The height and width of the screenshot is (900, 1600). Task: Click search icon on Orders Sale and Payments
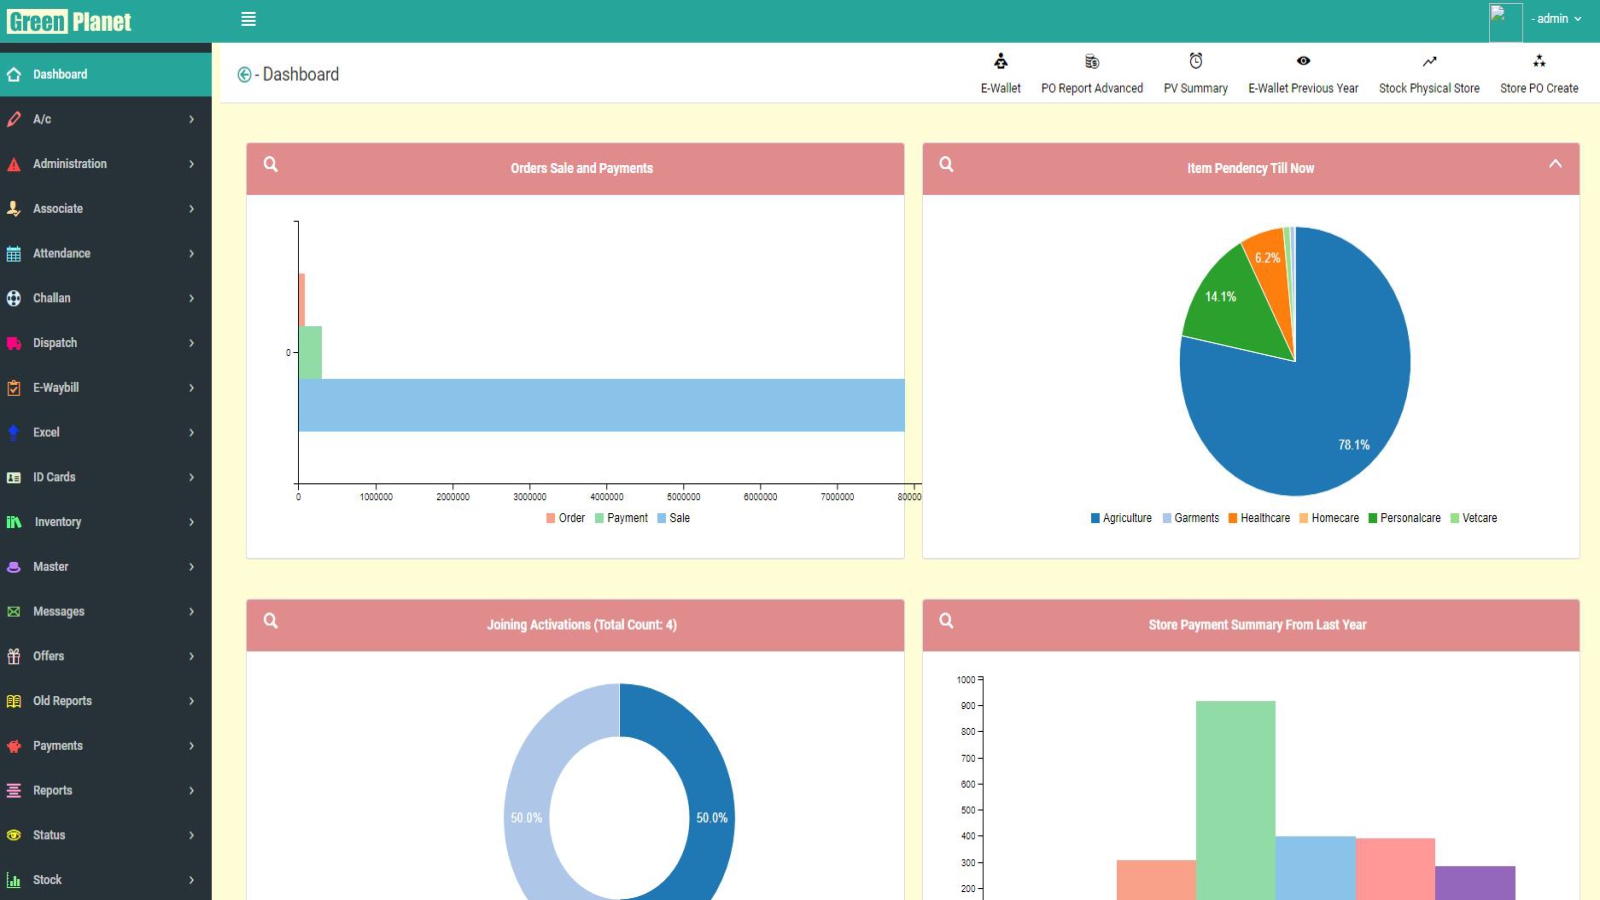tap(270, 165)
